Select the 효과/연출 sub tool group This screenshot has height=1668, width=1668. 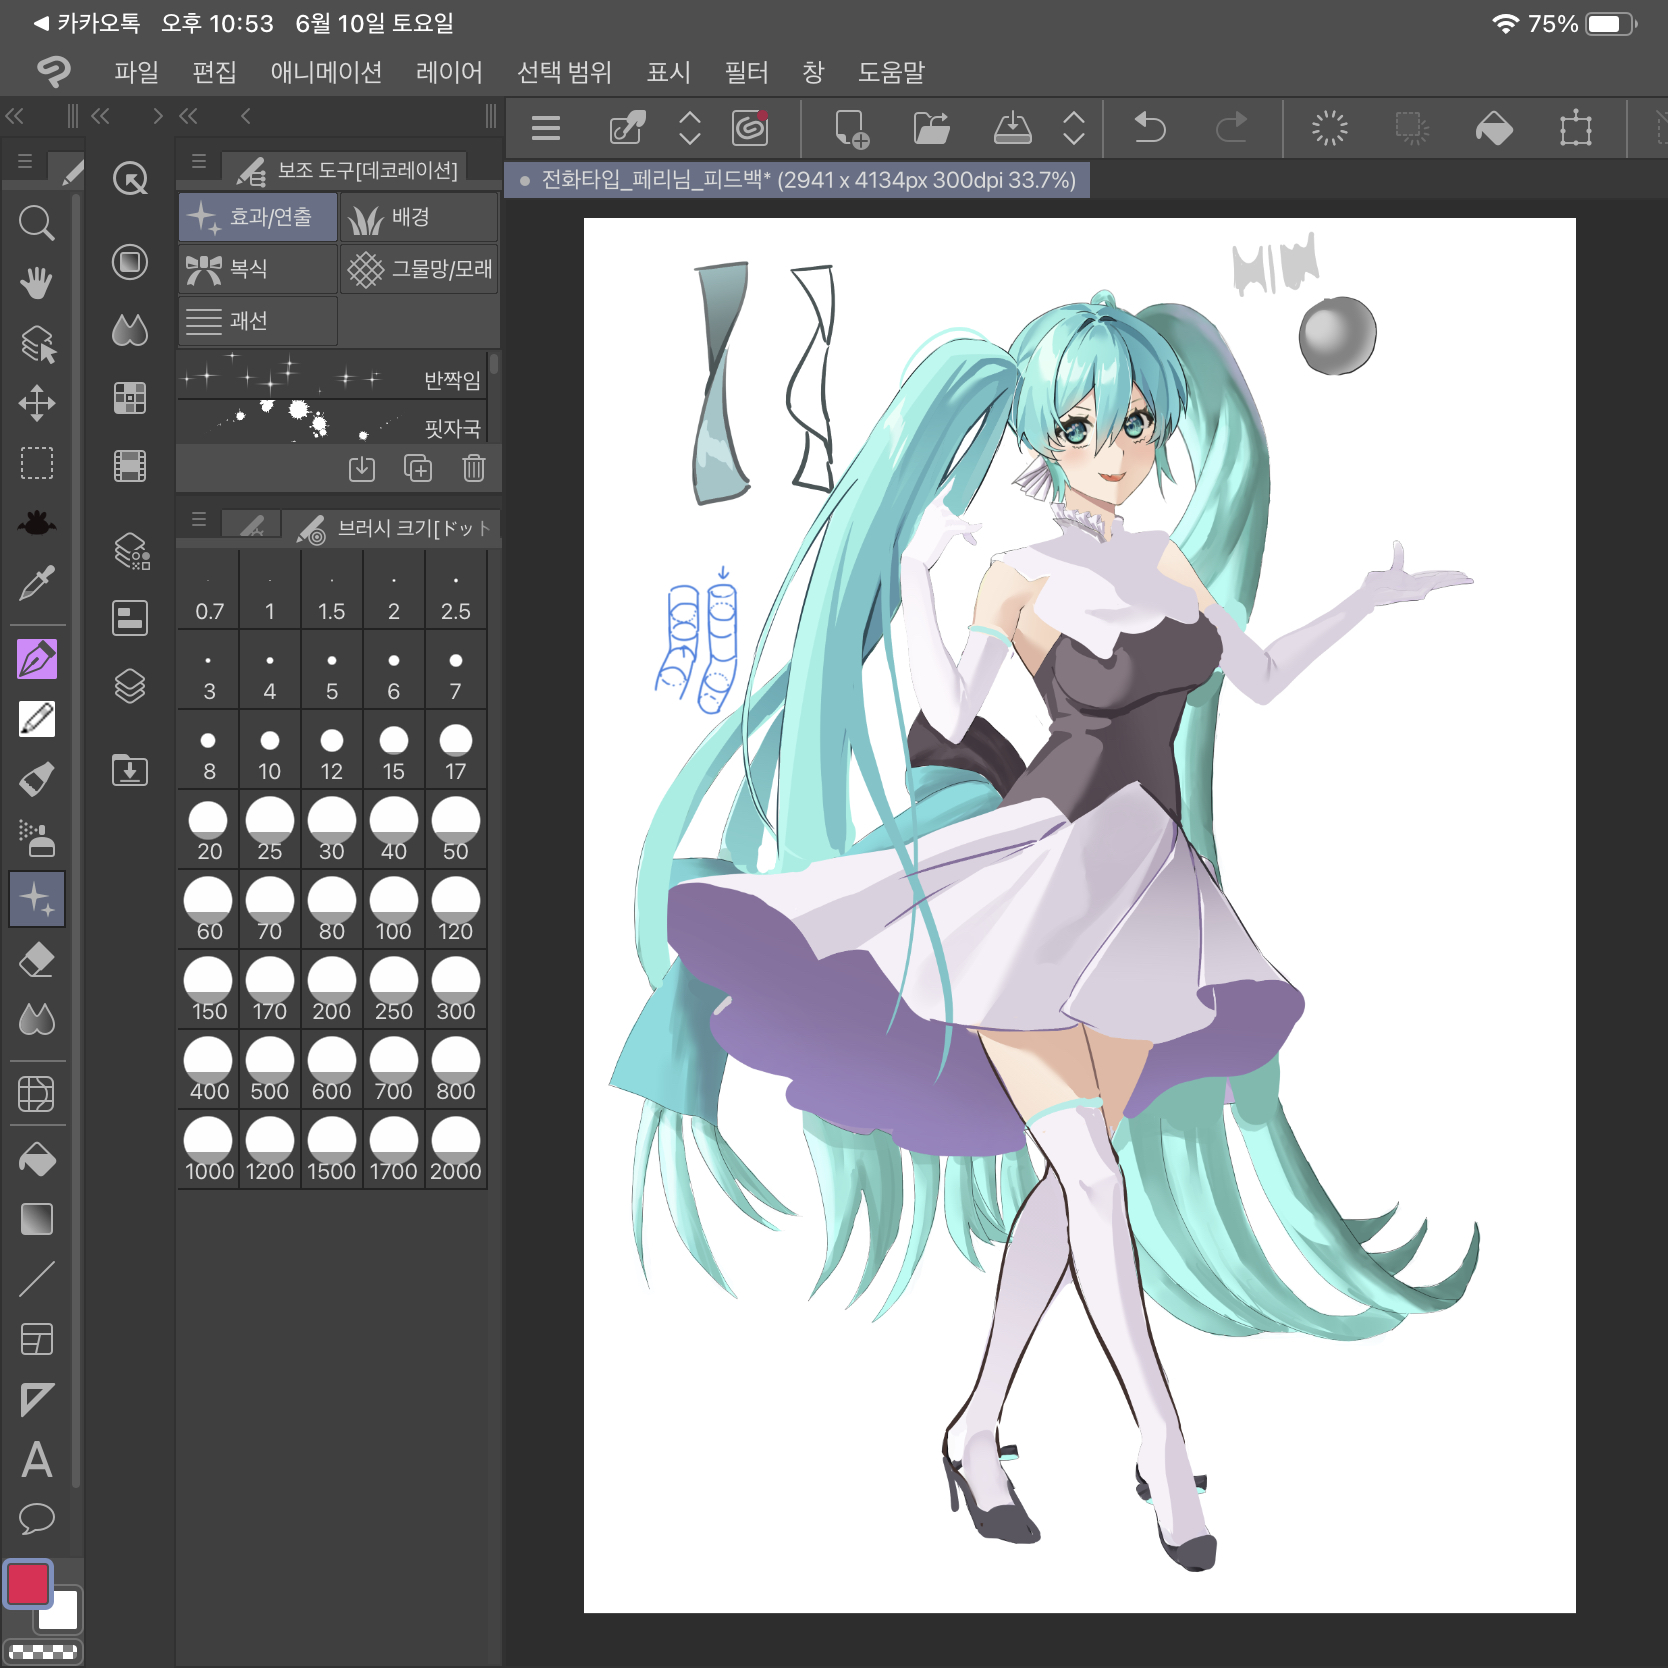coord(258,217)
